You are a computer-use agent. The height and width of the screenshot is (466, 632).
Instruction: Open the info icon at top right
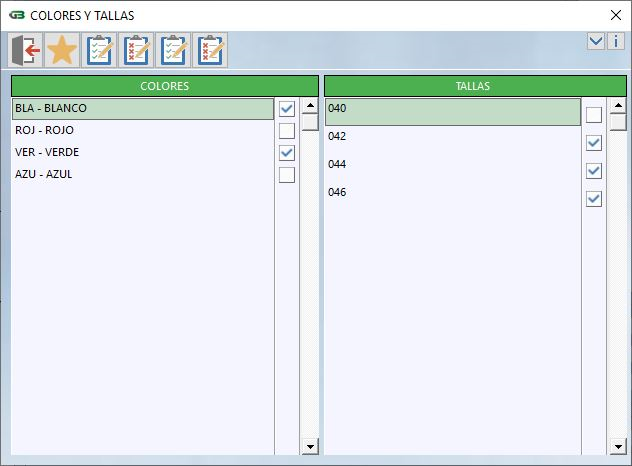coord(616,41)
